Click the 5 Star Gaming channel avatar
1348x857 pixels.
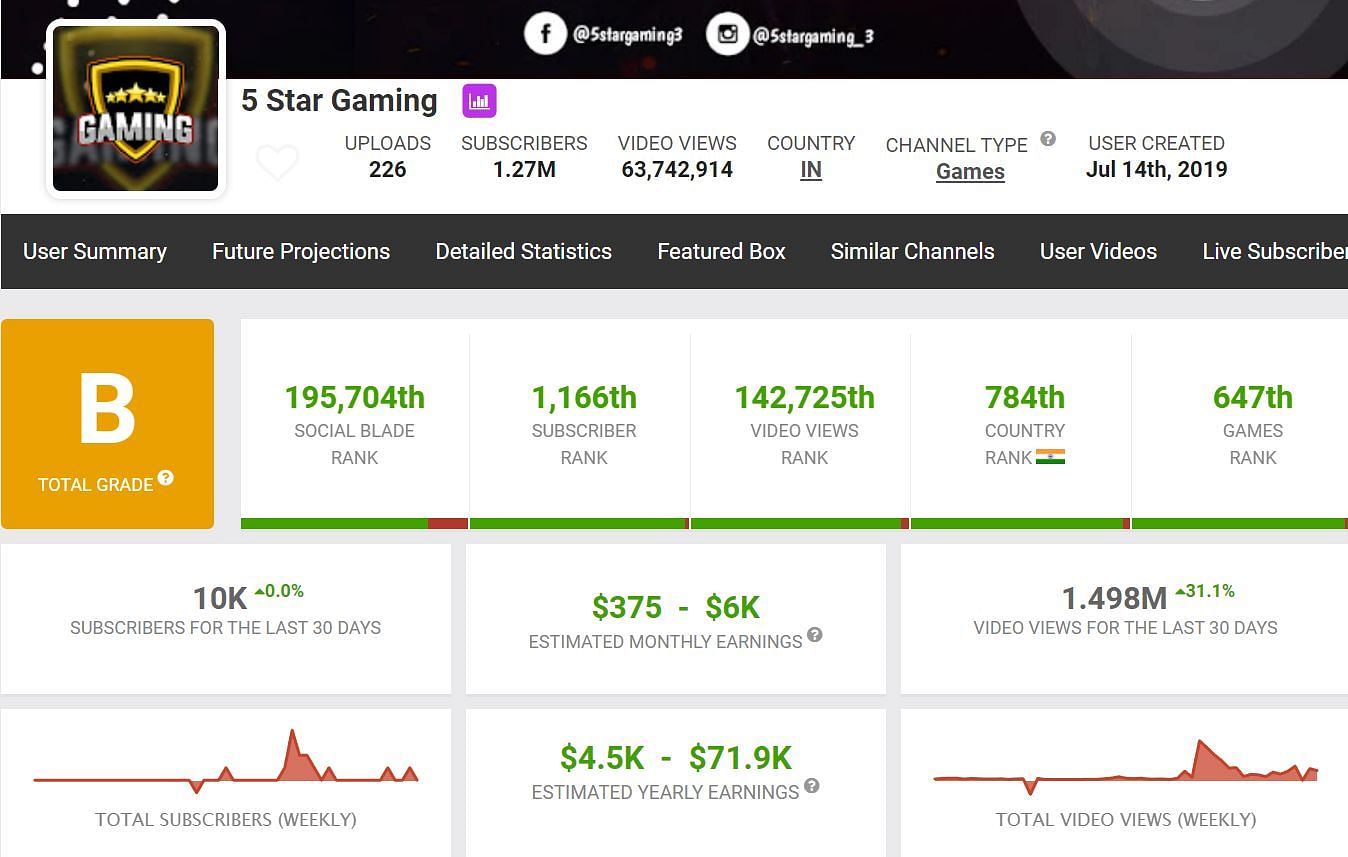(x=135, y=109)
